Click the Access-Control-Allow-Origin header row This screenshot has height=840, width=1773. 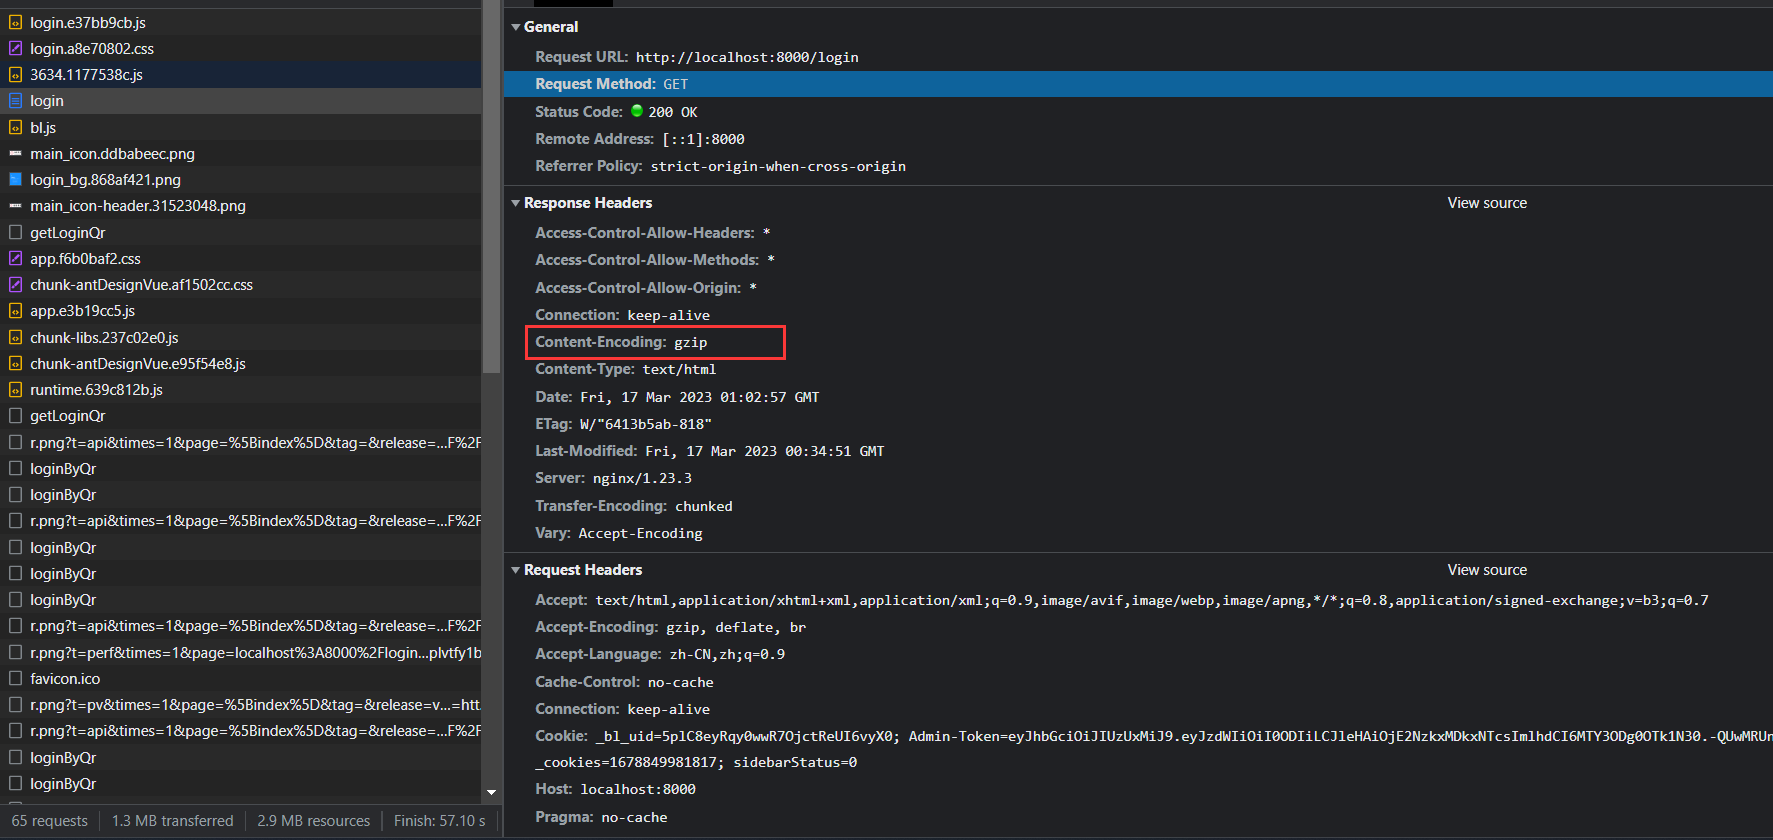(x=646, y=288)
